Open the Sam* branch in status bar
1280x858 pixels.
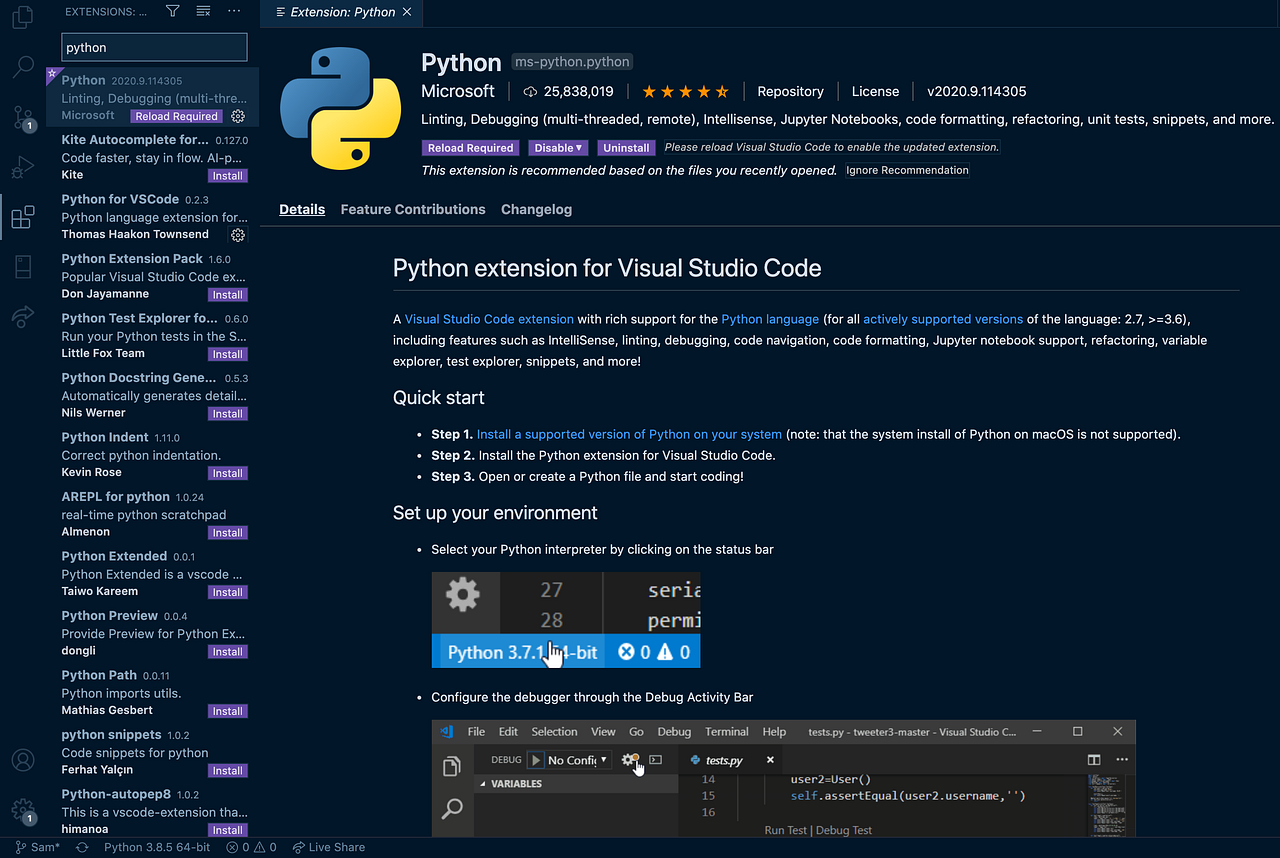click(36, 847)
